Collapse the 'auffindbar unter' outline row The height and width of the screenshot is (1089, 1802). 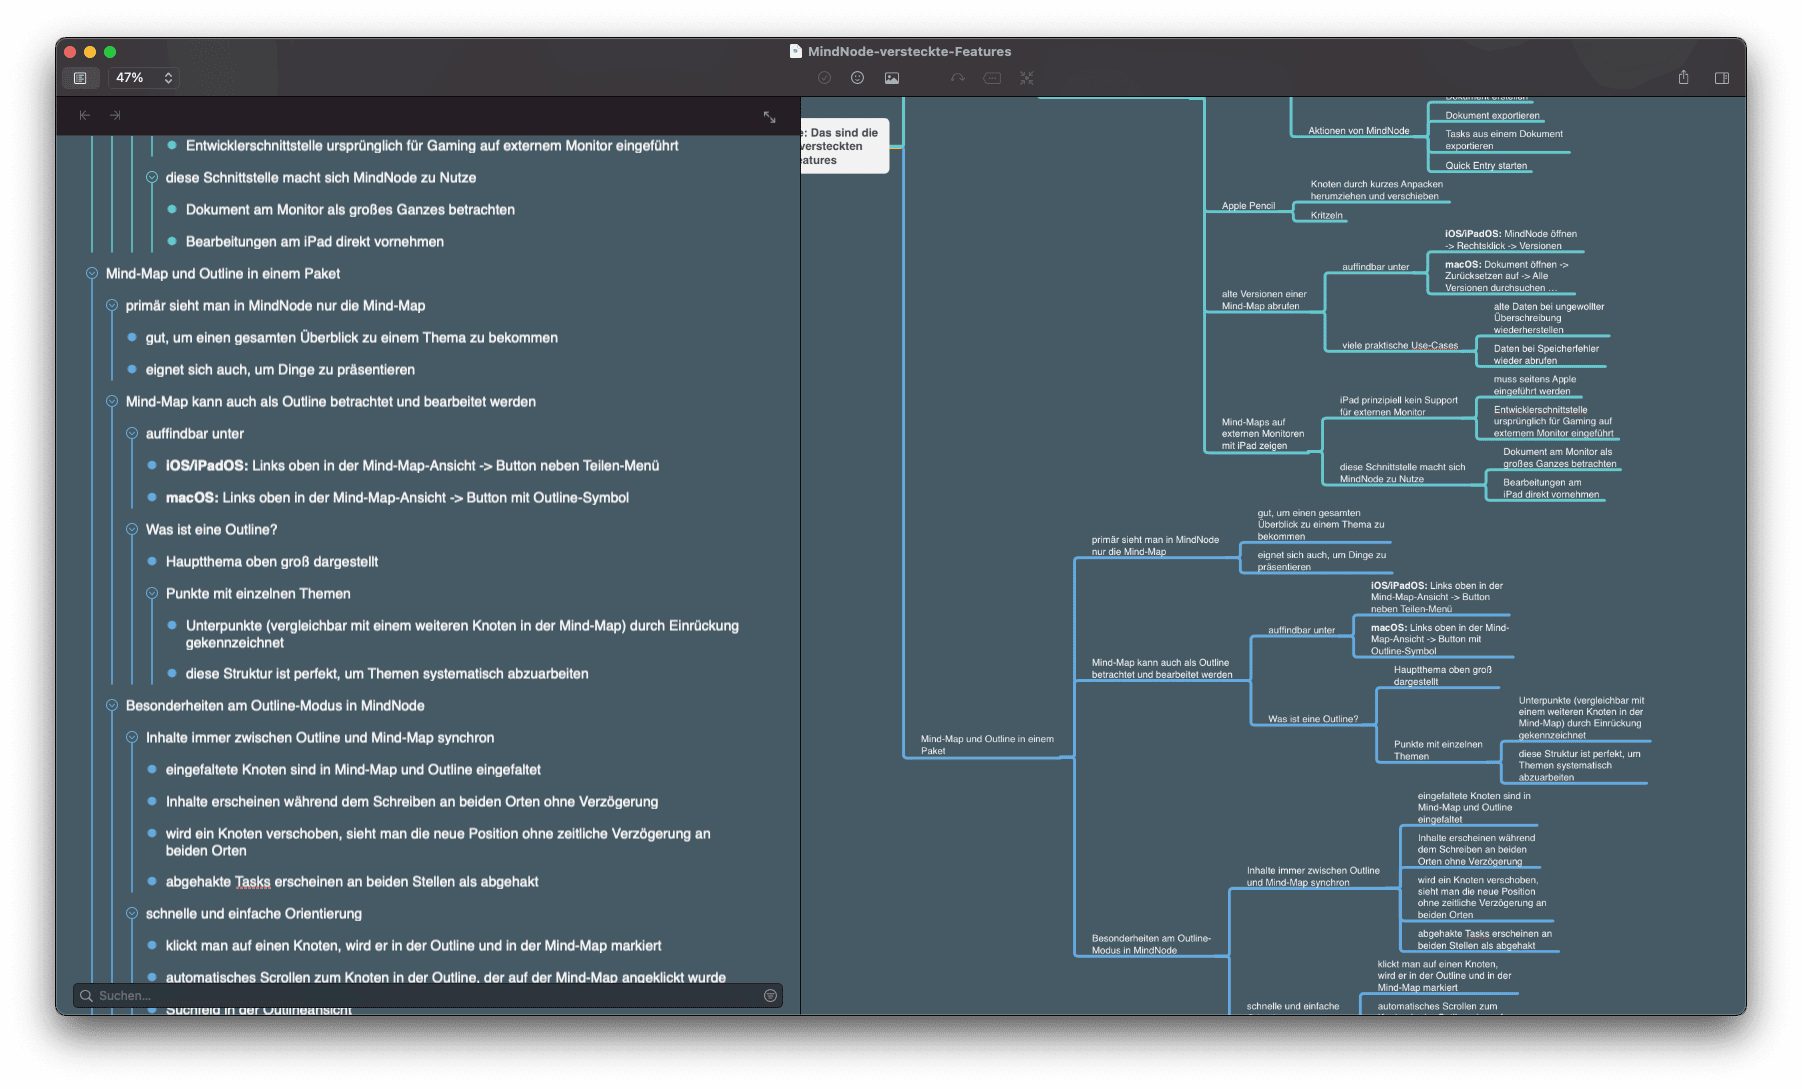pyautogui.click(x=132, y=433)
